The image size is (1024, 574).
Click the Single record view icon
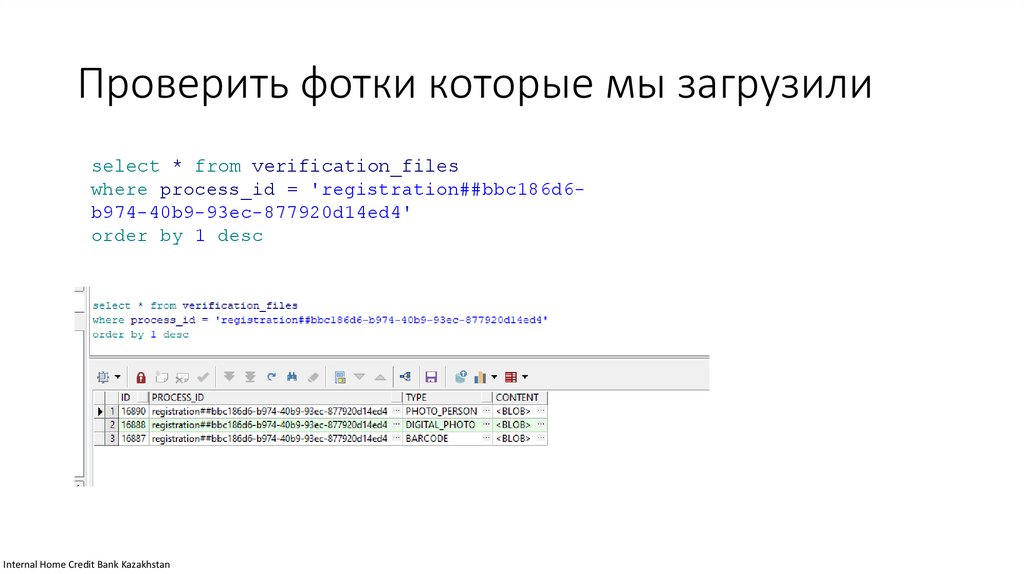(340, 377)
